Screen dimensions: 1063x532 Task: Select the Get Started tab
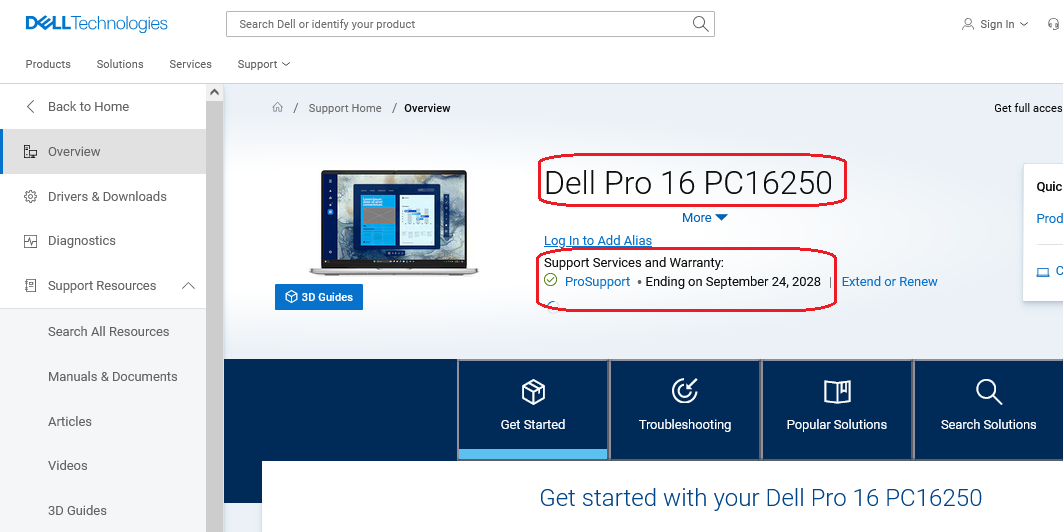pos(533,410)
